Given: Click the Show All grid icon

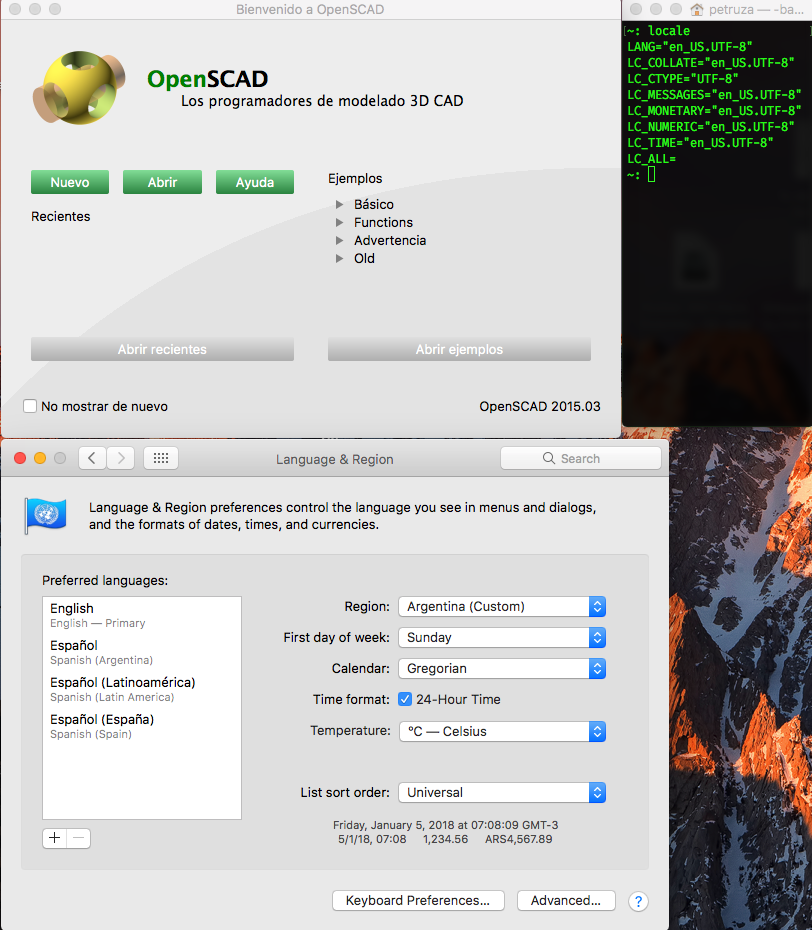Looking at the screenshot, I should 160,457.
